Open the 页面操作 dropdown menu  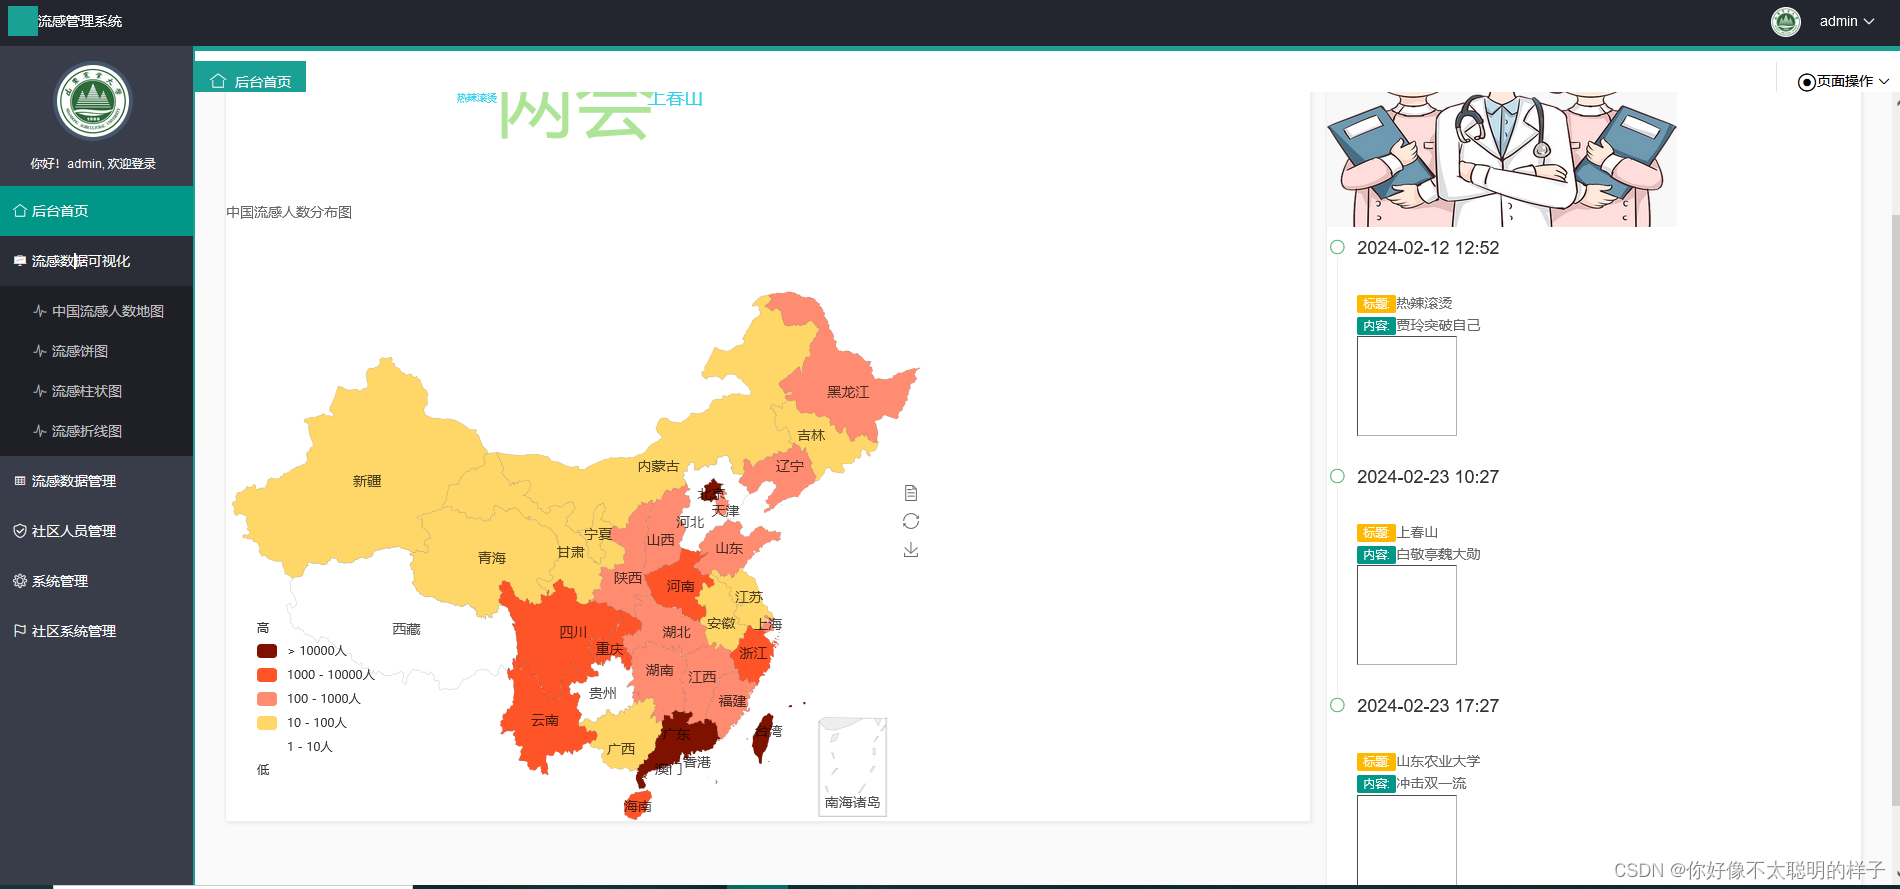click(1844, 81)
